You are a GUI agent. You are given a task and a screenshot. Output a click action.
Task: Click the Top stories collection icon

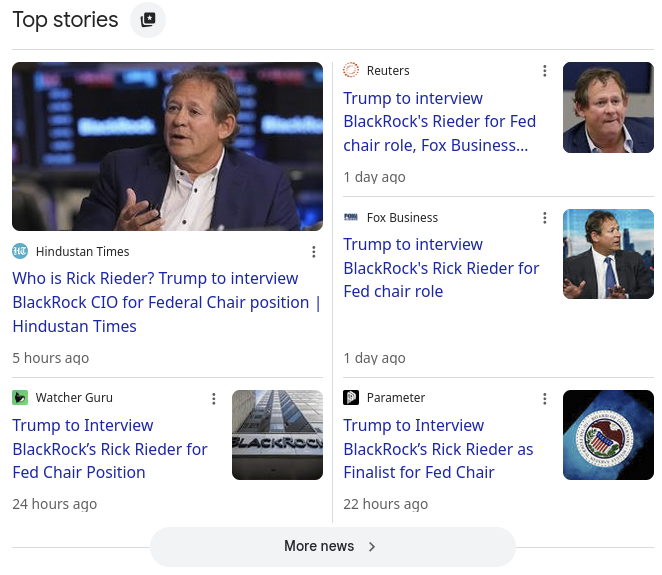point(148,20)
